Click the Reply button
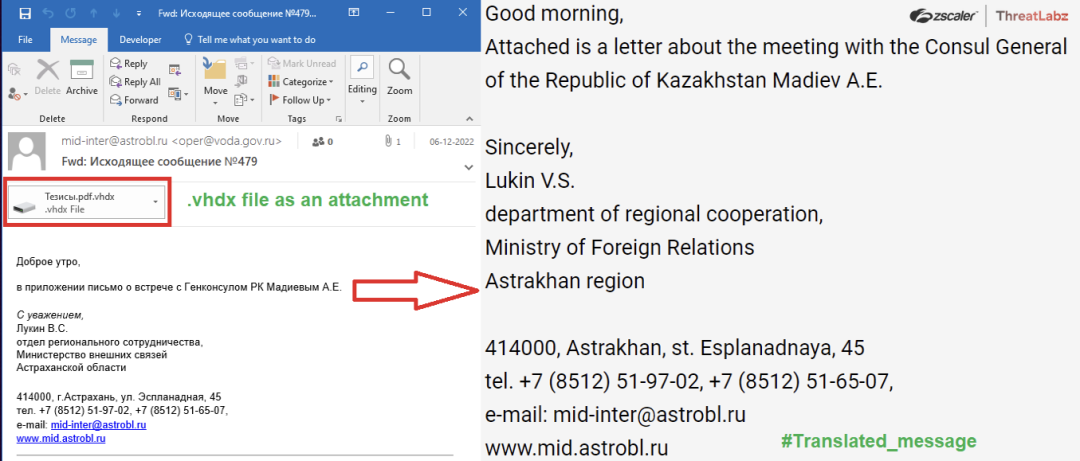1080x461 pixels. point(127,64)
